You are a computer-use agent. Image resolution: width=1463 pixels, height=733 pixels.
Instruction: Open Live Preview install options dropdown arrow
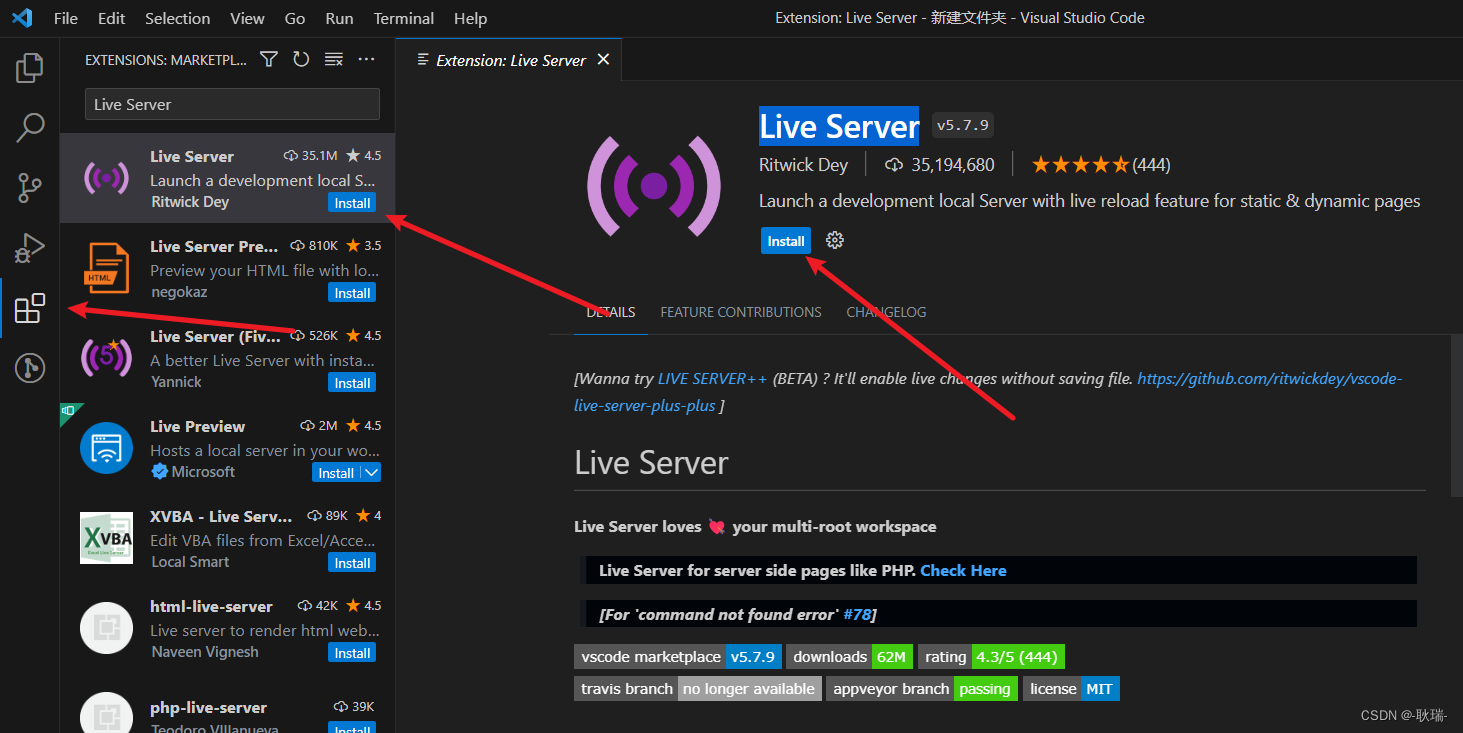(371, 473)
